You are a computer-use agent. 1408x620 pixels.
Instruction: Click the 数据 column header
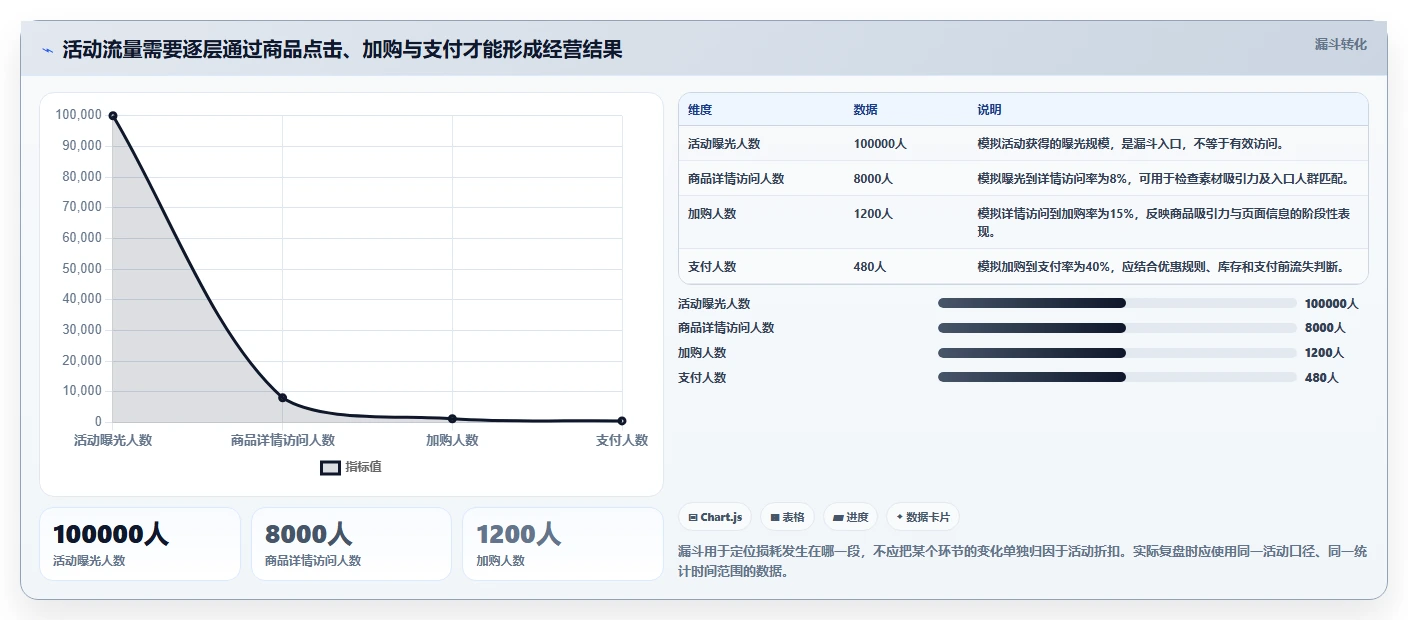pos(865,110)
